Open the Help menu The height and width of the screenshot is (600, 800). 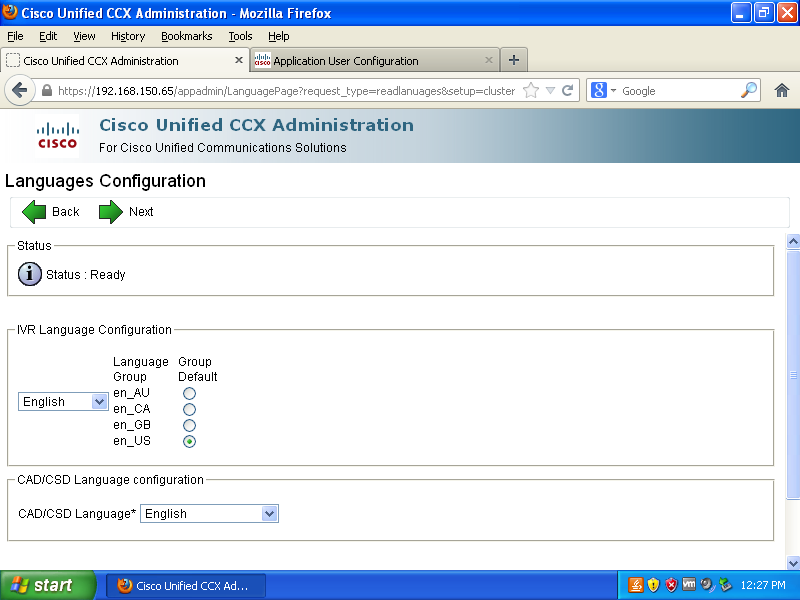tap(279, 36)
